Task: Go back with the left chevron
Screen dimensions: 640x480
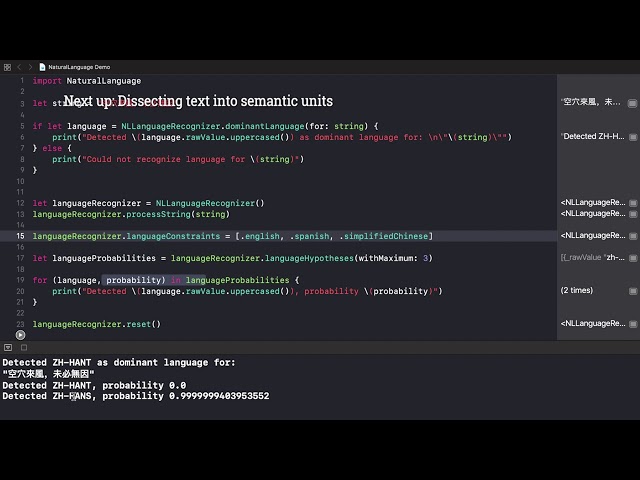Action: (19, 67)
